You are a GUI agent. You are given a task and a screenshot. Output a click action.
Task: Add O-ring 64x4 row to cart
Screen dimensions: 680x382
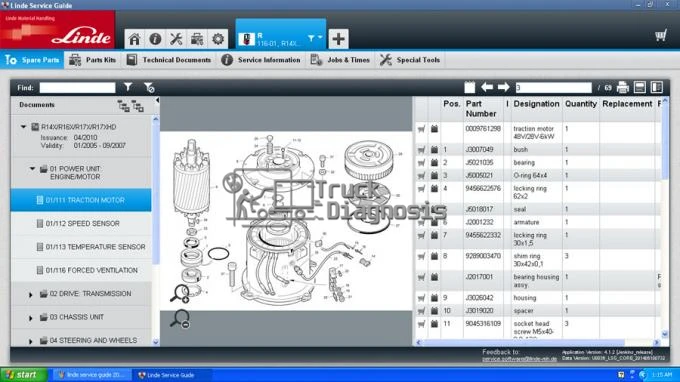tap(421, 176)
